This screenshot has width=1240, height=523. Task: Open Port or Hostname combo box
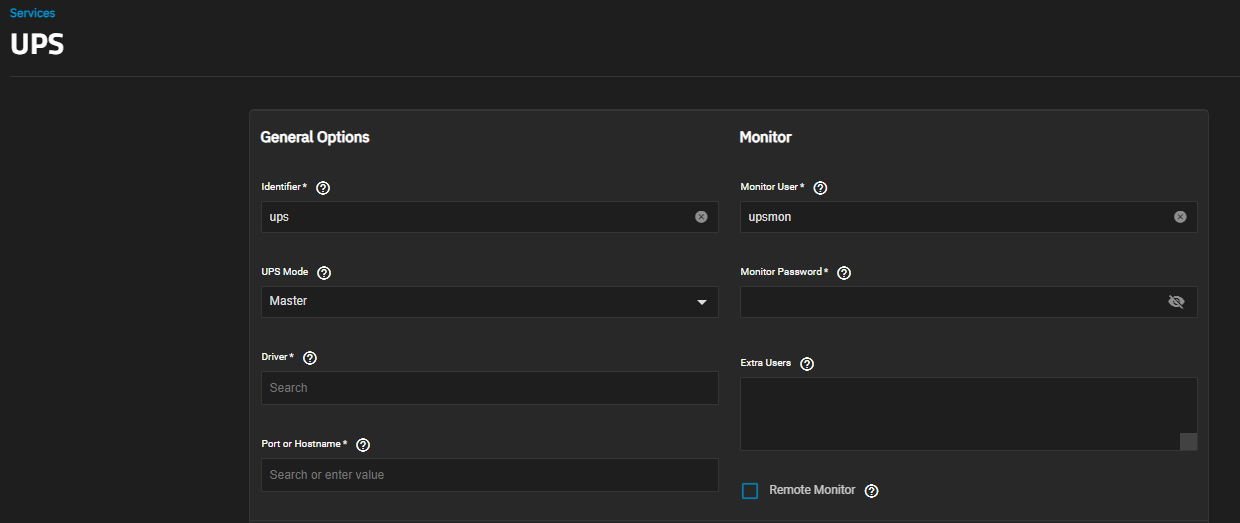tap(489, 475)
